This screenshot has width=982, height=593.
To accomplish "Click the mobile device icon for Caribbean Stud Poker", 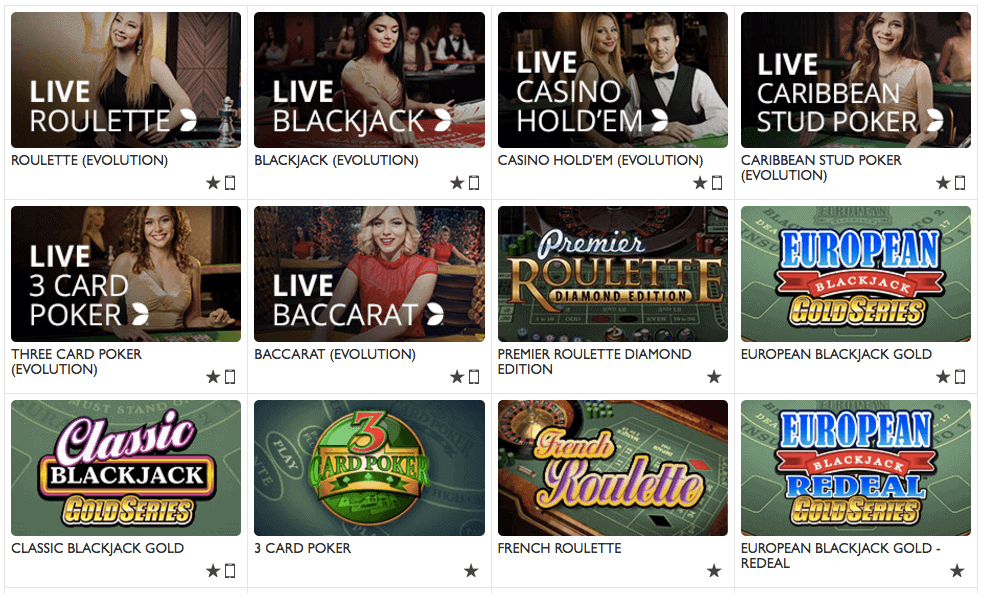I will (960, 183).
